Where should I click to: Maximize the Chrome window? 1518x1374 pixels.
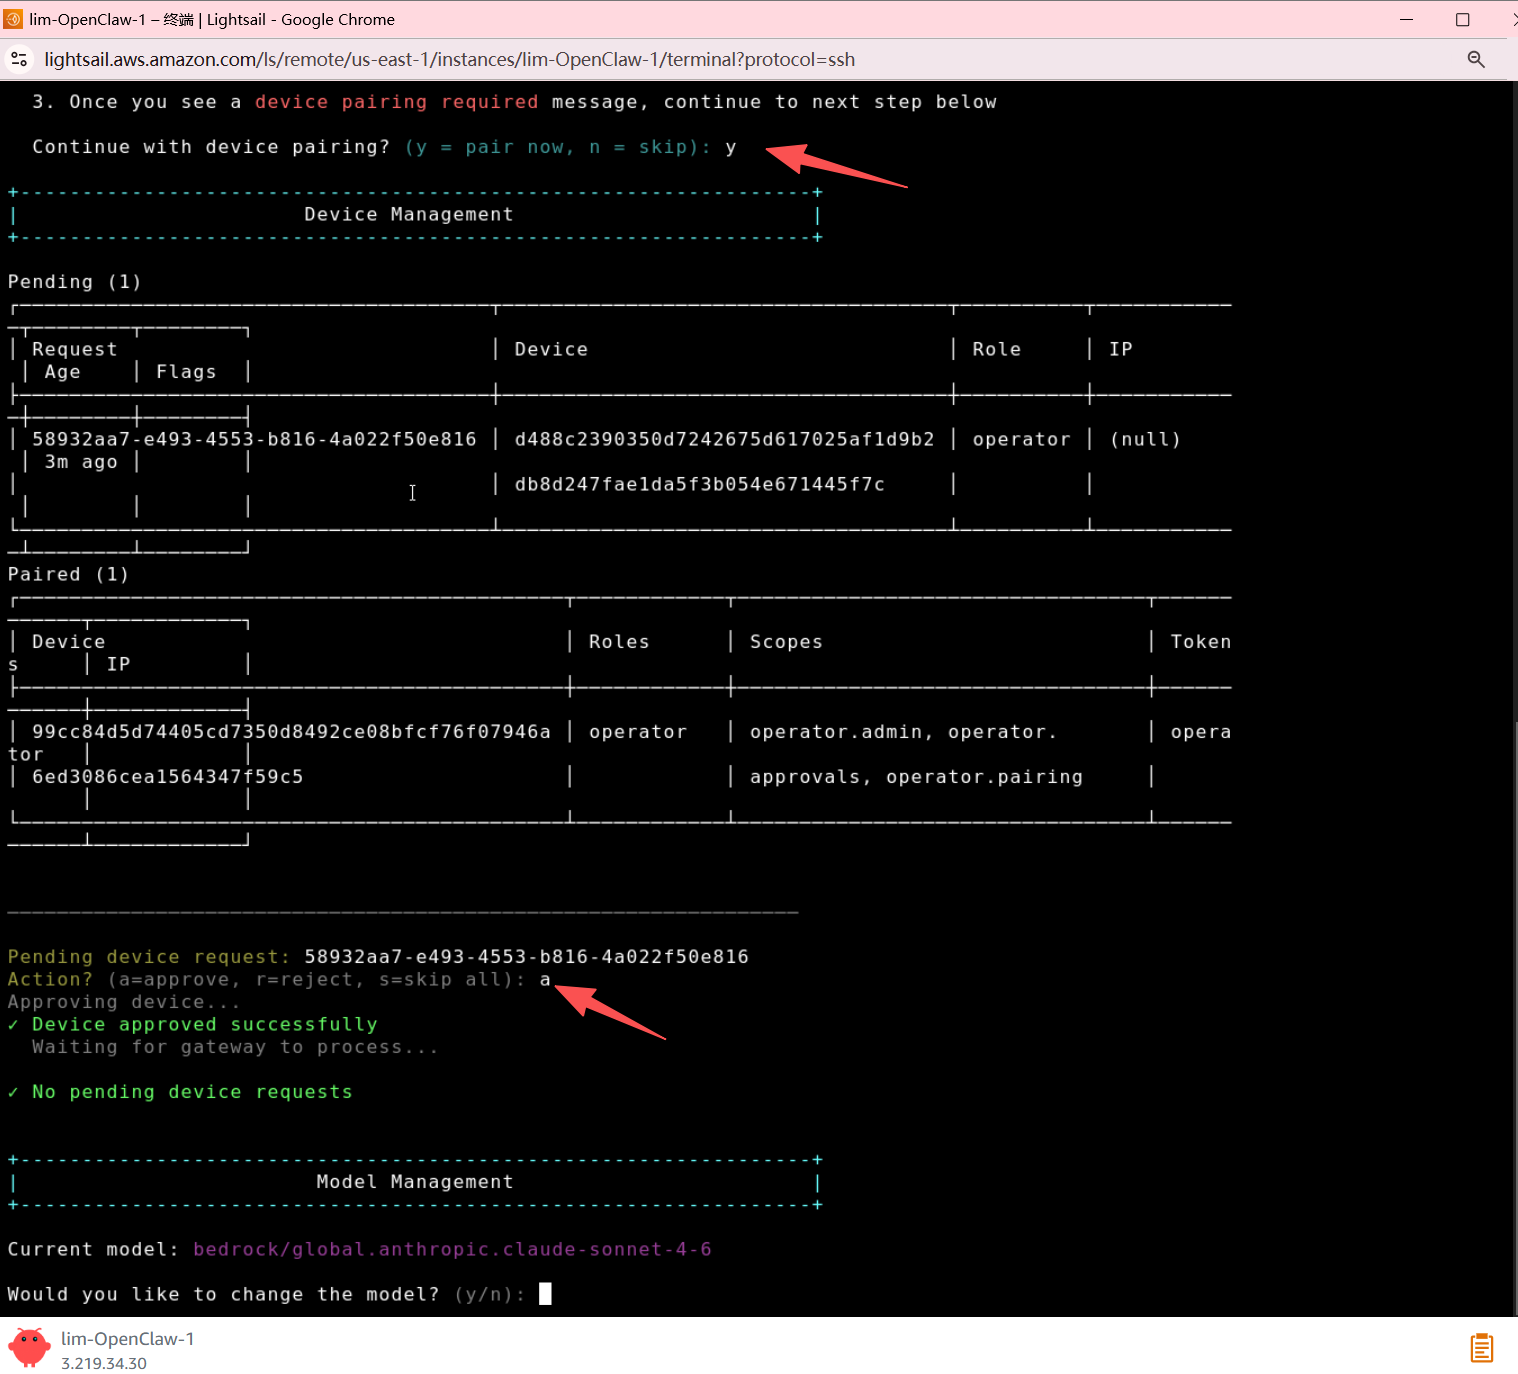click(1462, 19)
